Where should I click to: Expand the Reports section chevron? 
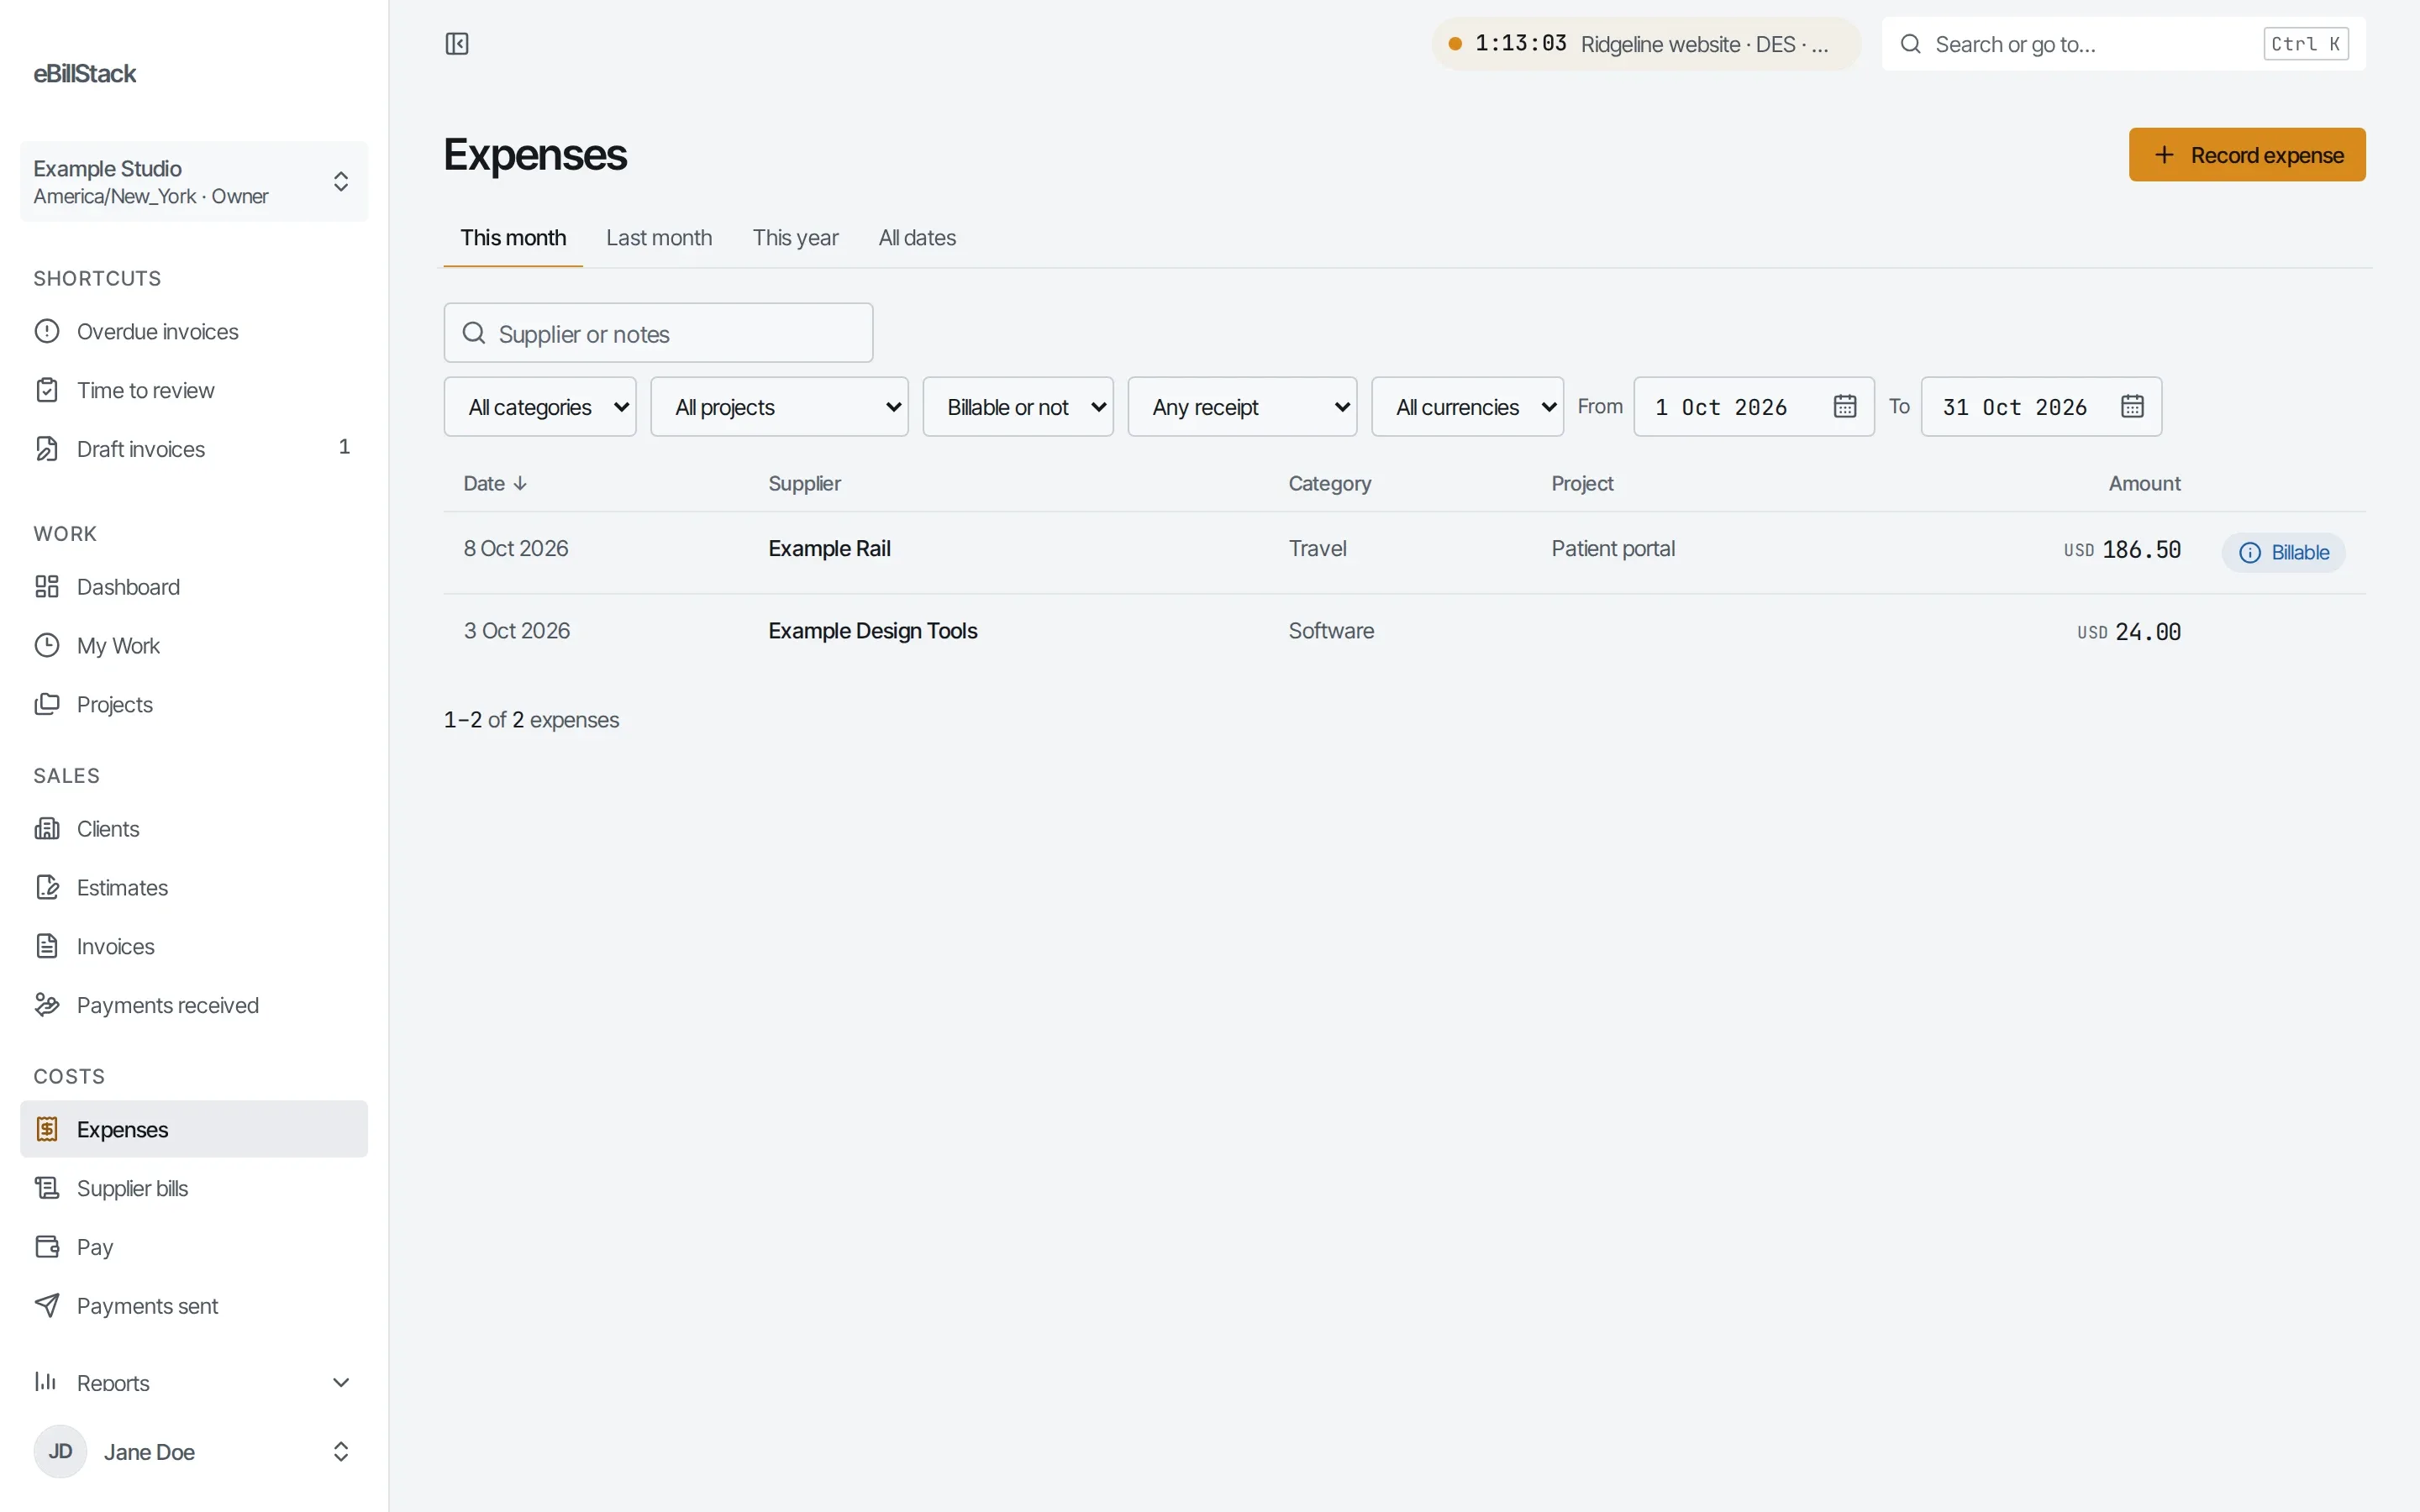(x=340, y=1382)
